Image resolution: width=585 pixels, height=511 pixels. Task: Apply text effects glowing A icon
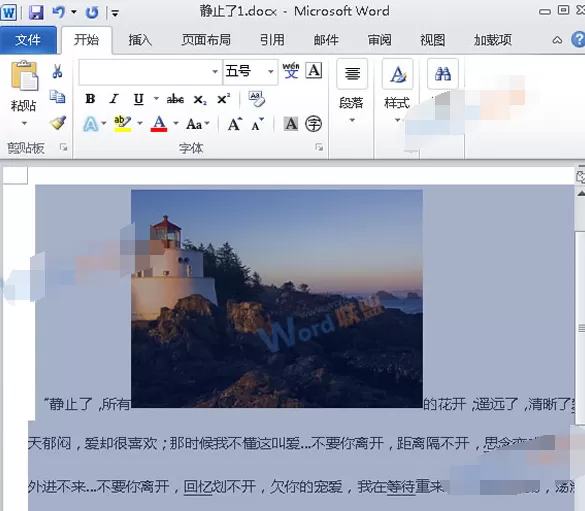pyautogui.click(x=91, y=123)
